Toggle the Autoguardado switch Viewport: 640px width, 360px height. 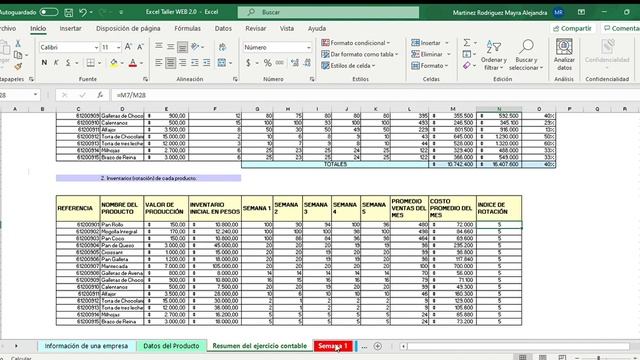click(49, 12)
